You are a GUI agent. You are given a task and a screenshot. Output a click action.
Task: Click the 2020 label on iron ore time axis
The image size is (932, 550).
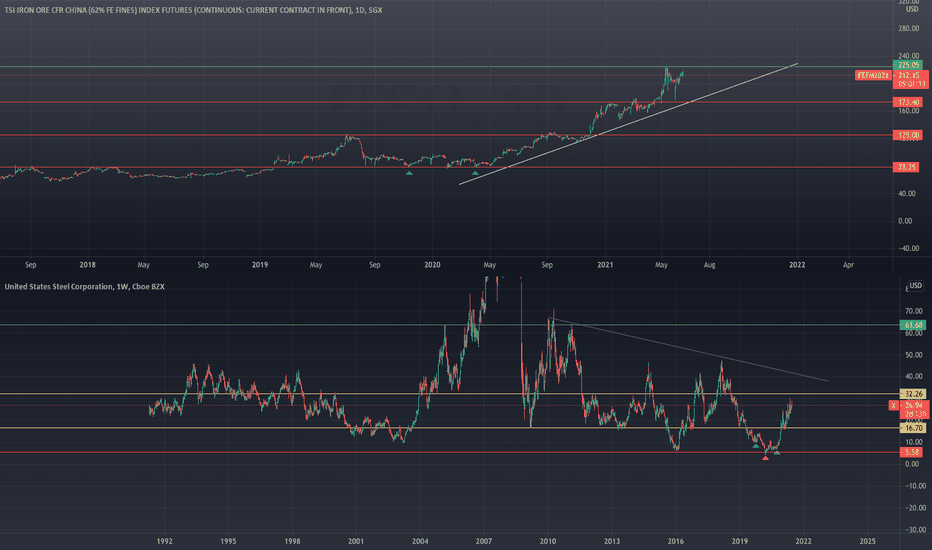point(432,265)
